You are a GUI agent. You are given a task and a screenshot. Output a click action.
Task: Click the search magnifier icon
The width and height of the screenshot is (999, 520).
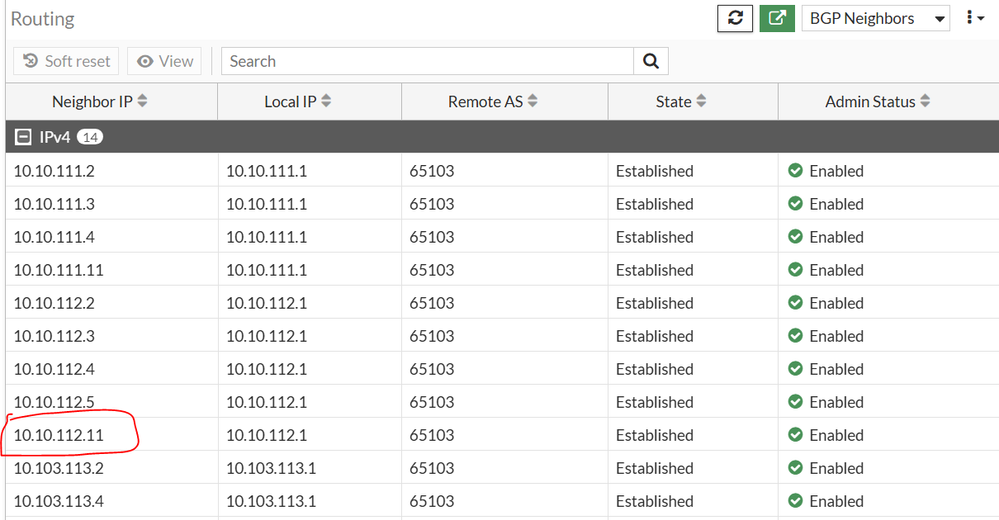click(651, 61)
